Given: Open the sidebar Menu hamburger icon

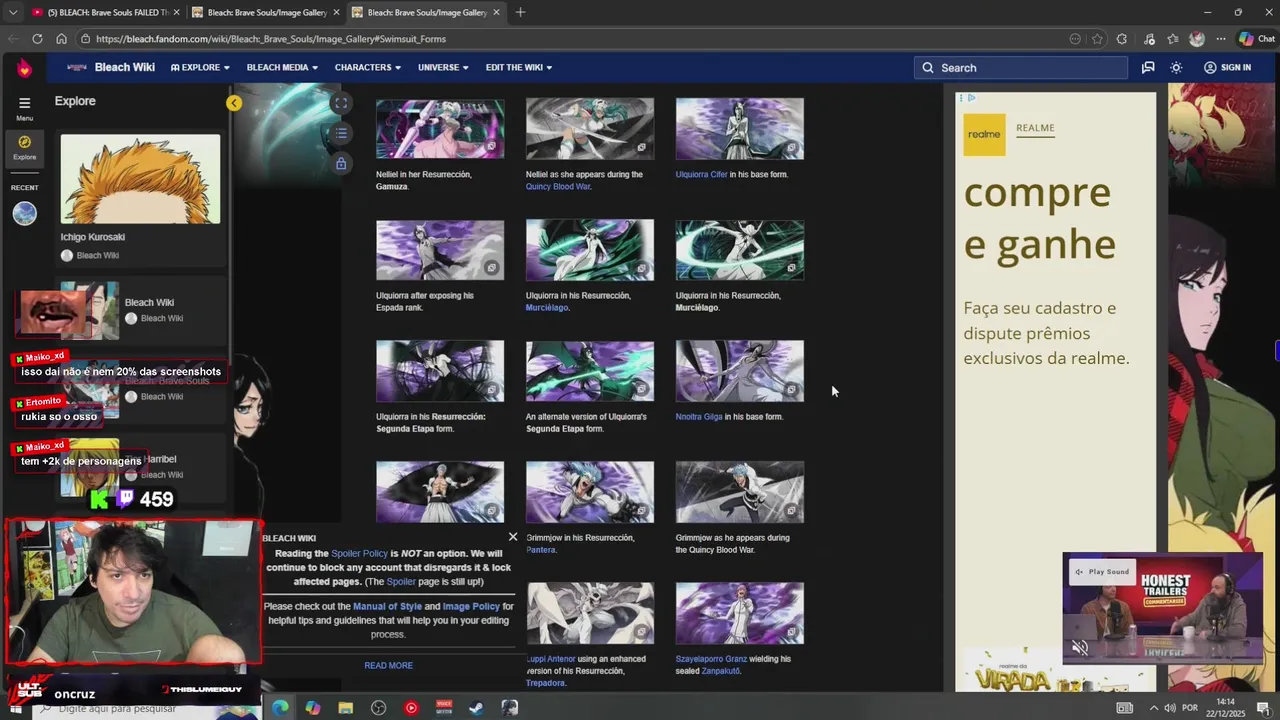Looking at the screenshot, I should pos(24,103).
